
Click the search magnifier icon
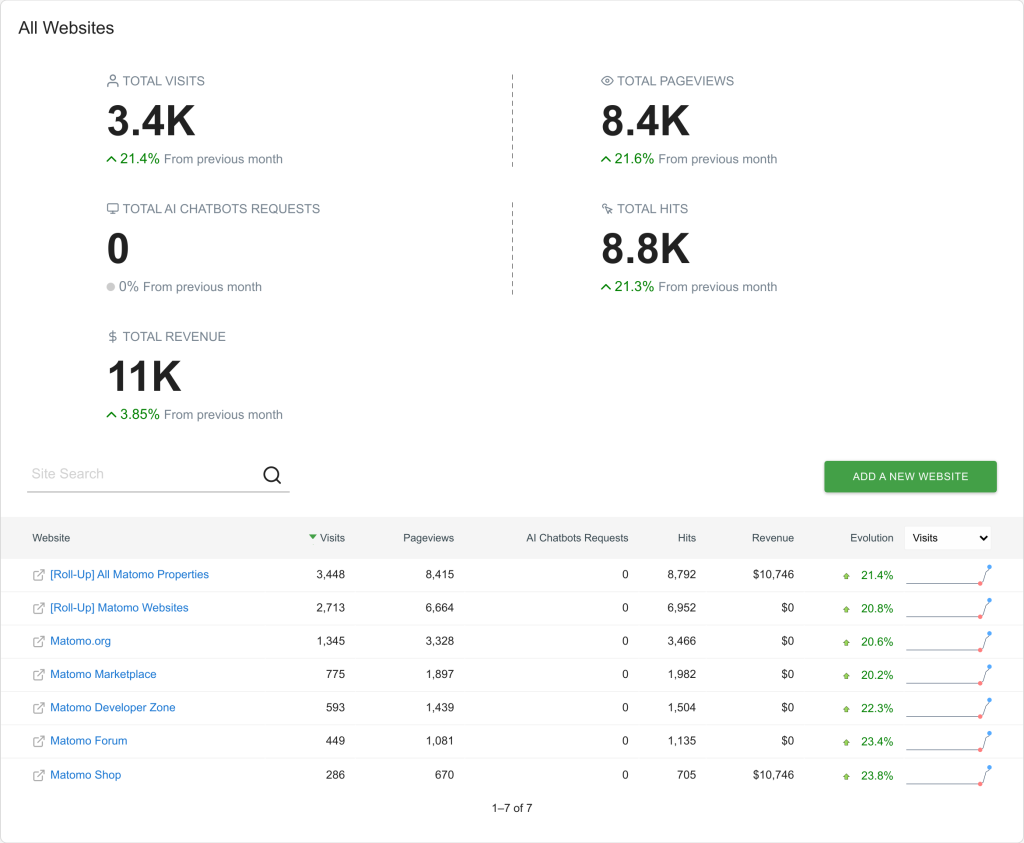pos(272,475)
